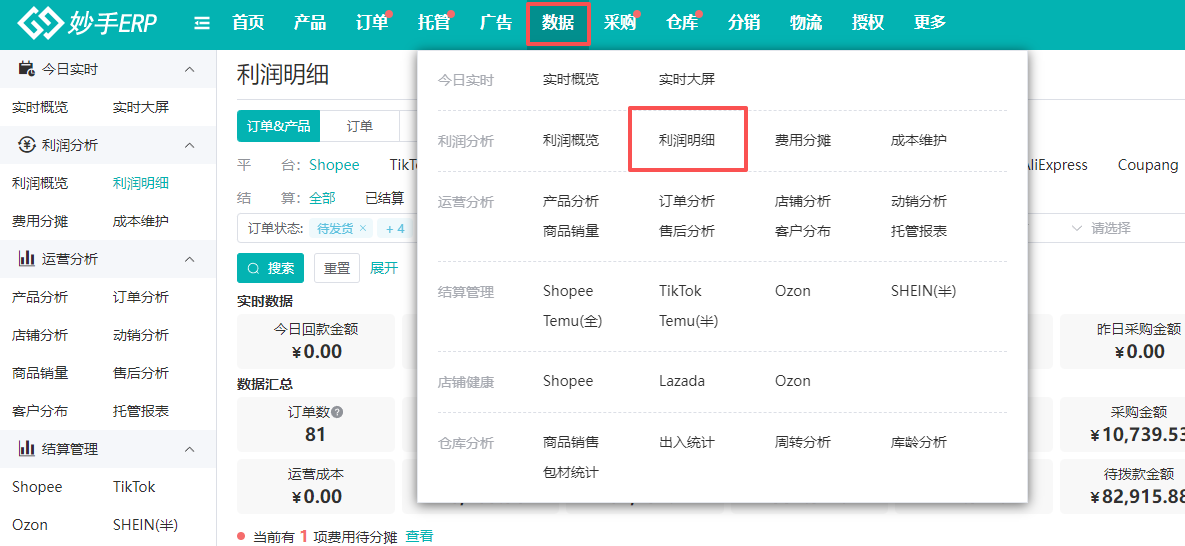Click the help icon beside 订单数
The image size is (1185, 546).
337,413
